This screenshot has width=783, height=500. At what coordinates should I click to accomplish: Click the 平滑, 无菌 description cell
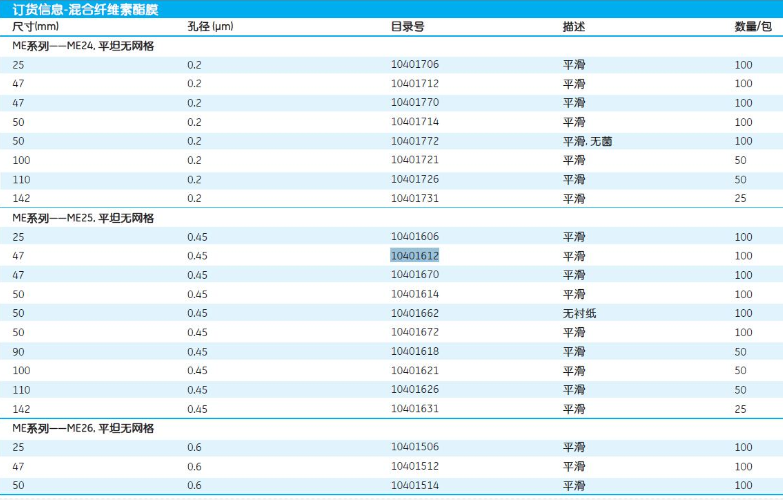click(x=587, y=141)
